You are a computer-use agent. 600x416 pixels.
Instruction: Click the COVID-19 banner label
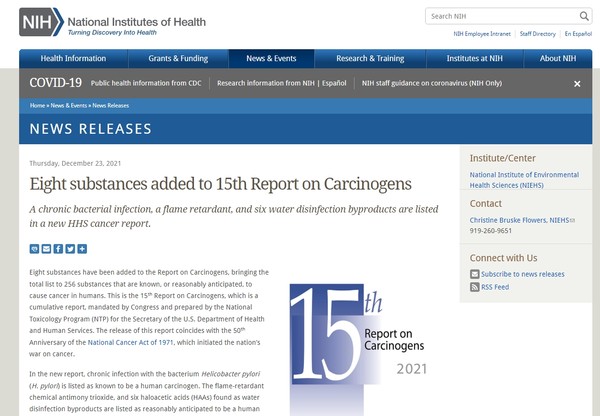[55, 83]
